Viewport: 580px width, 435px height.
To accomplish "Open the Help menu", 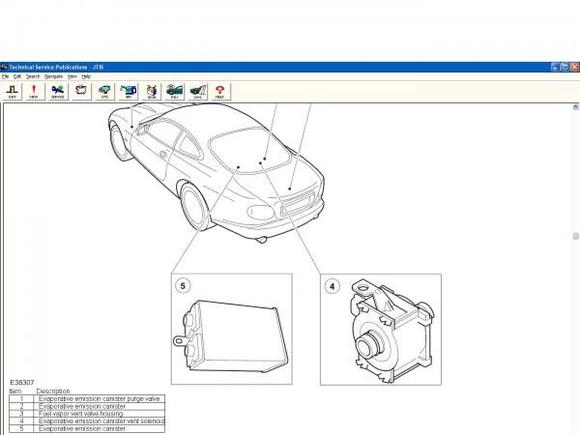I will click(x=86, y=77).
